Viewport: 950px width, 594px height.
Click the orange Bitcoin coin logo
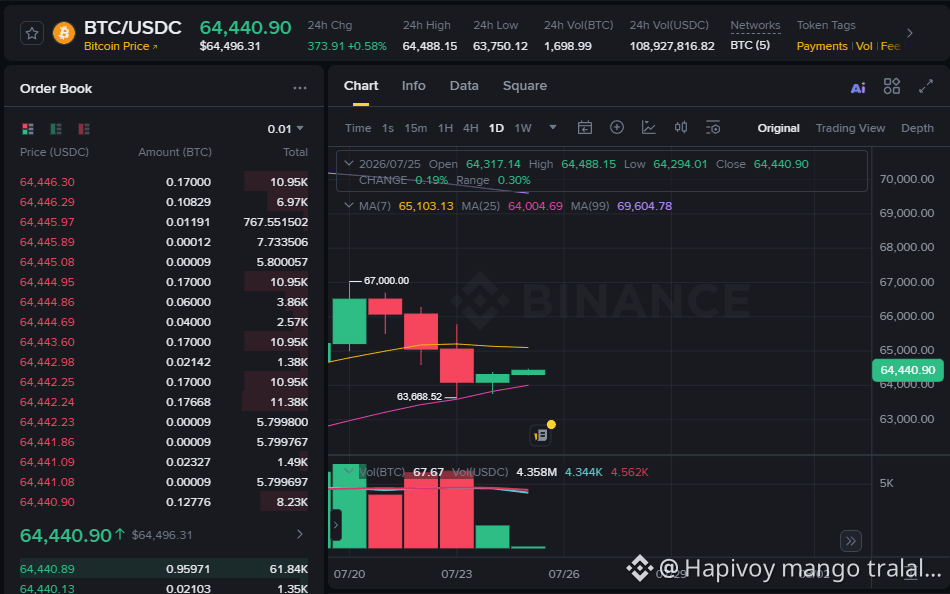[64, 33]
